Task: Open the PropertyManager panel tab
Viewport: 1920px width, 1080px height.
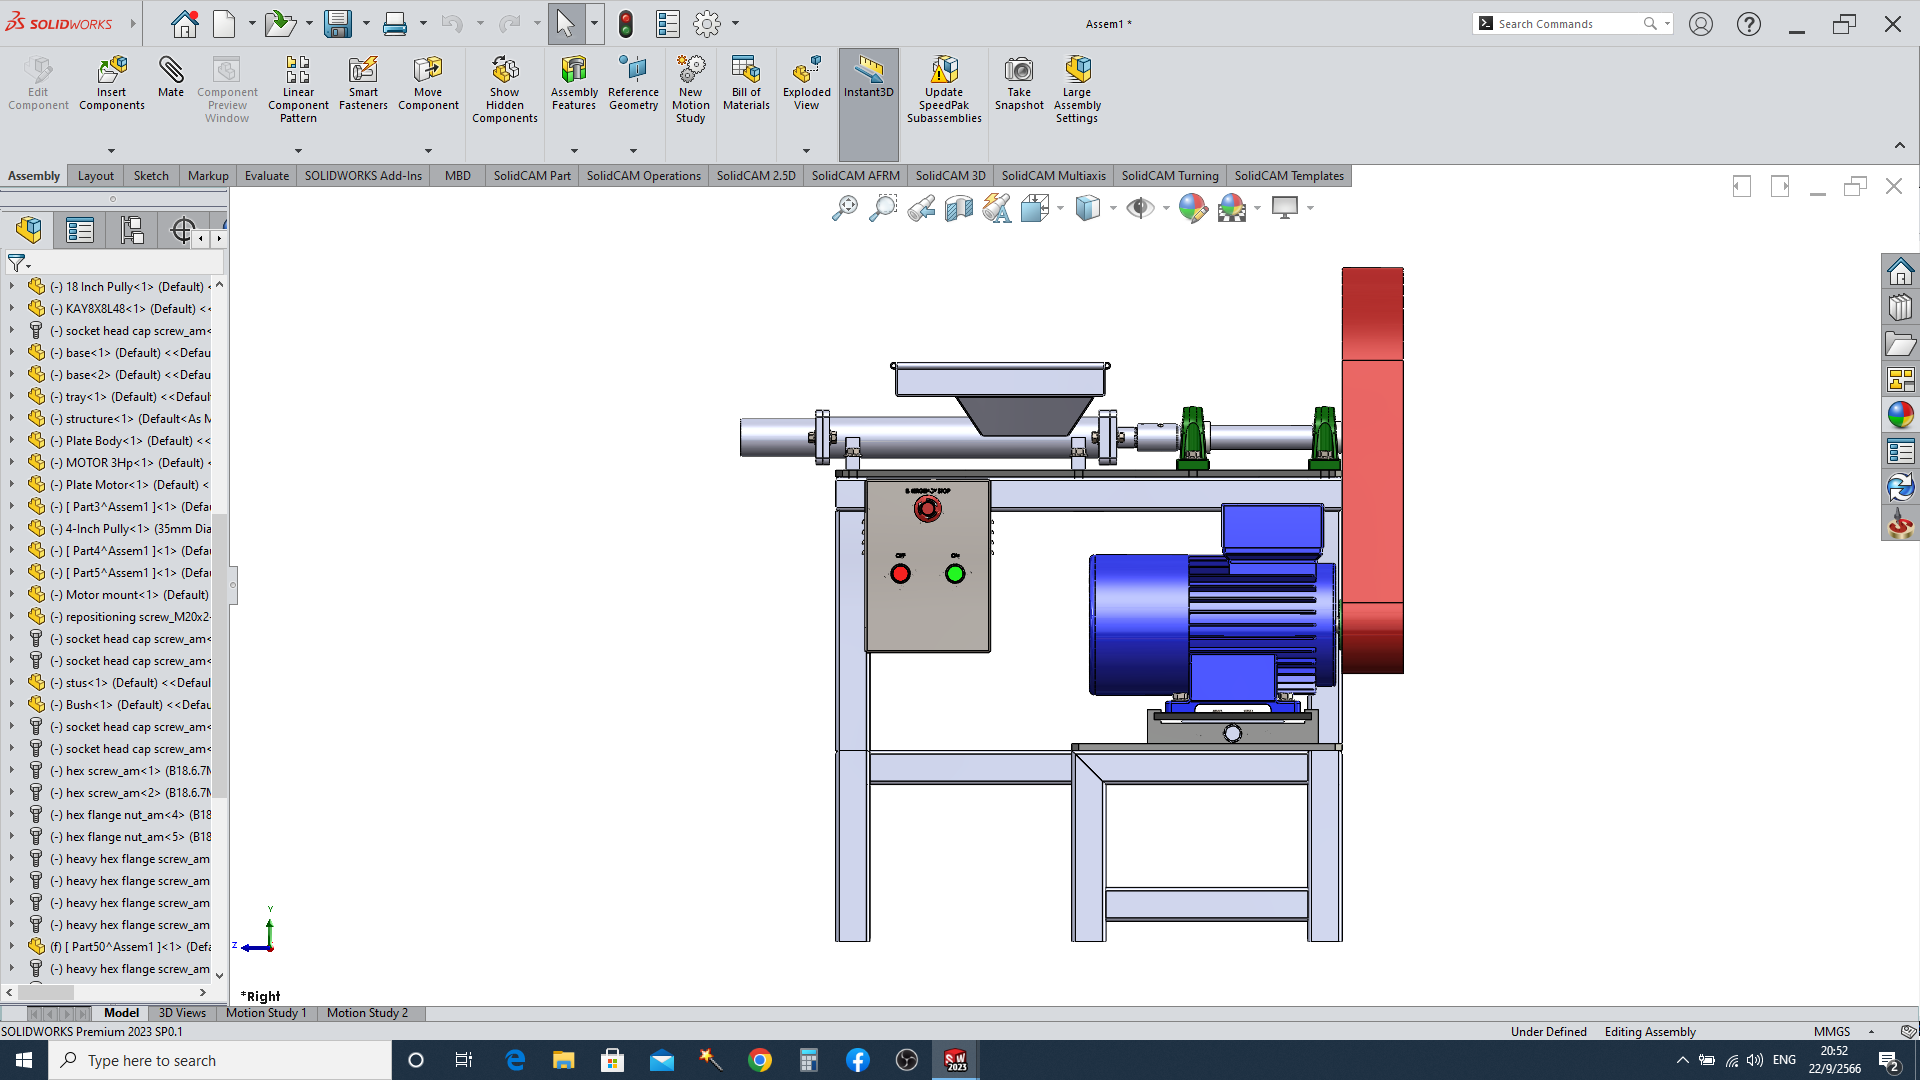Action: pos(80,231)
